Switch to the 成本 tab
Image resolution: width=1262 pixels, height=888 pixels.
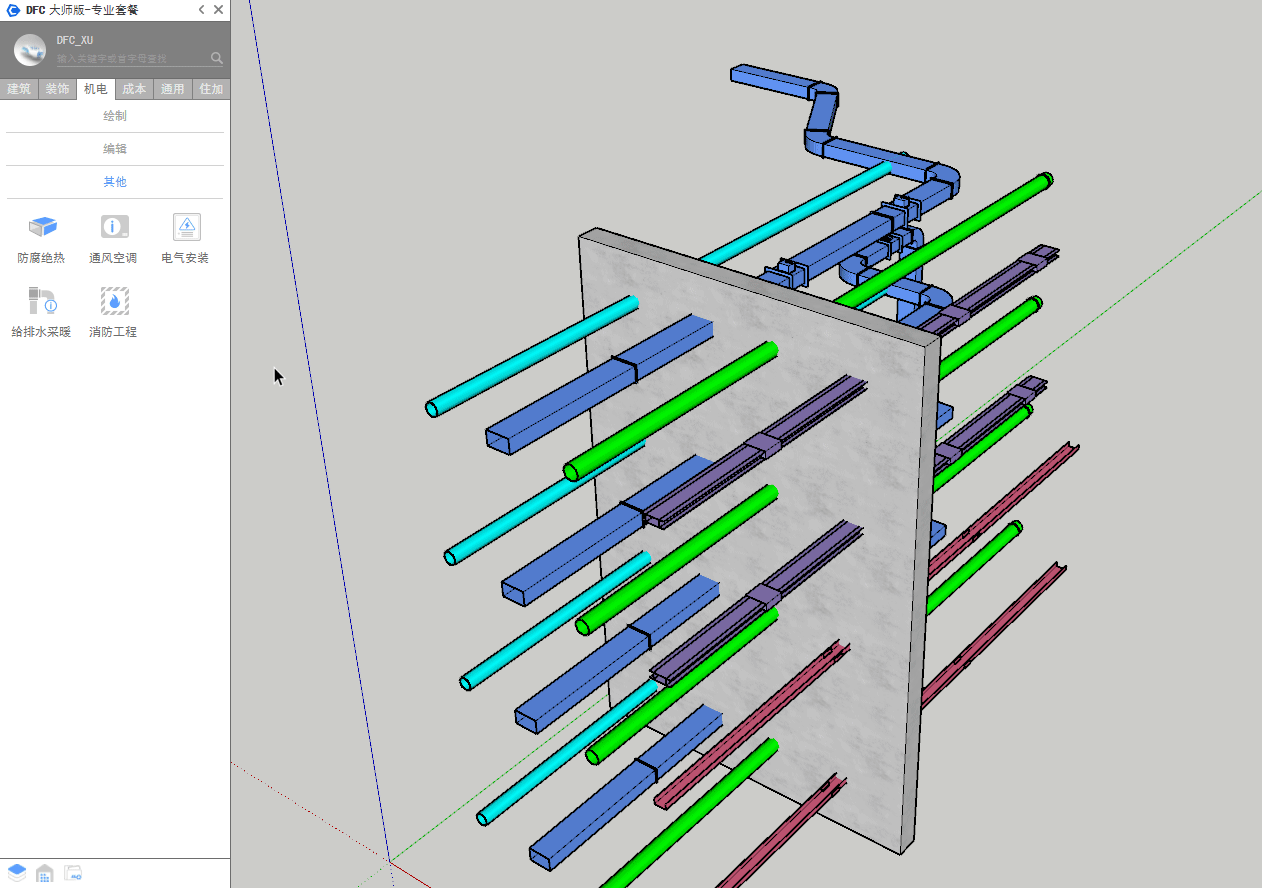[134, 89]
